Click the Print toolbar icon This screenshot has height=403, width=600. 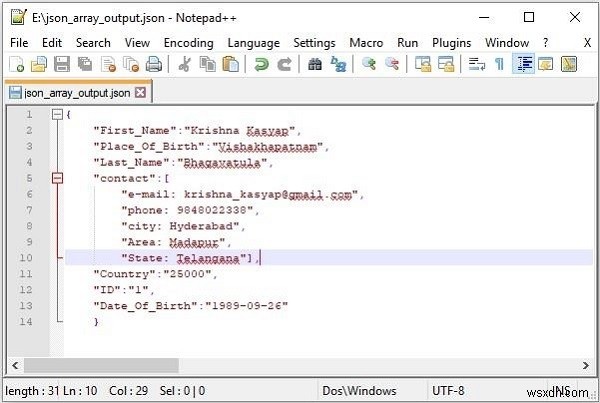tap(154, 64)
